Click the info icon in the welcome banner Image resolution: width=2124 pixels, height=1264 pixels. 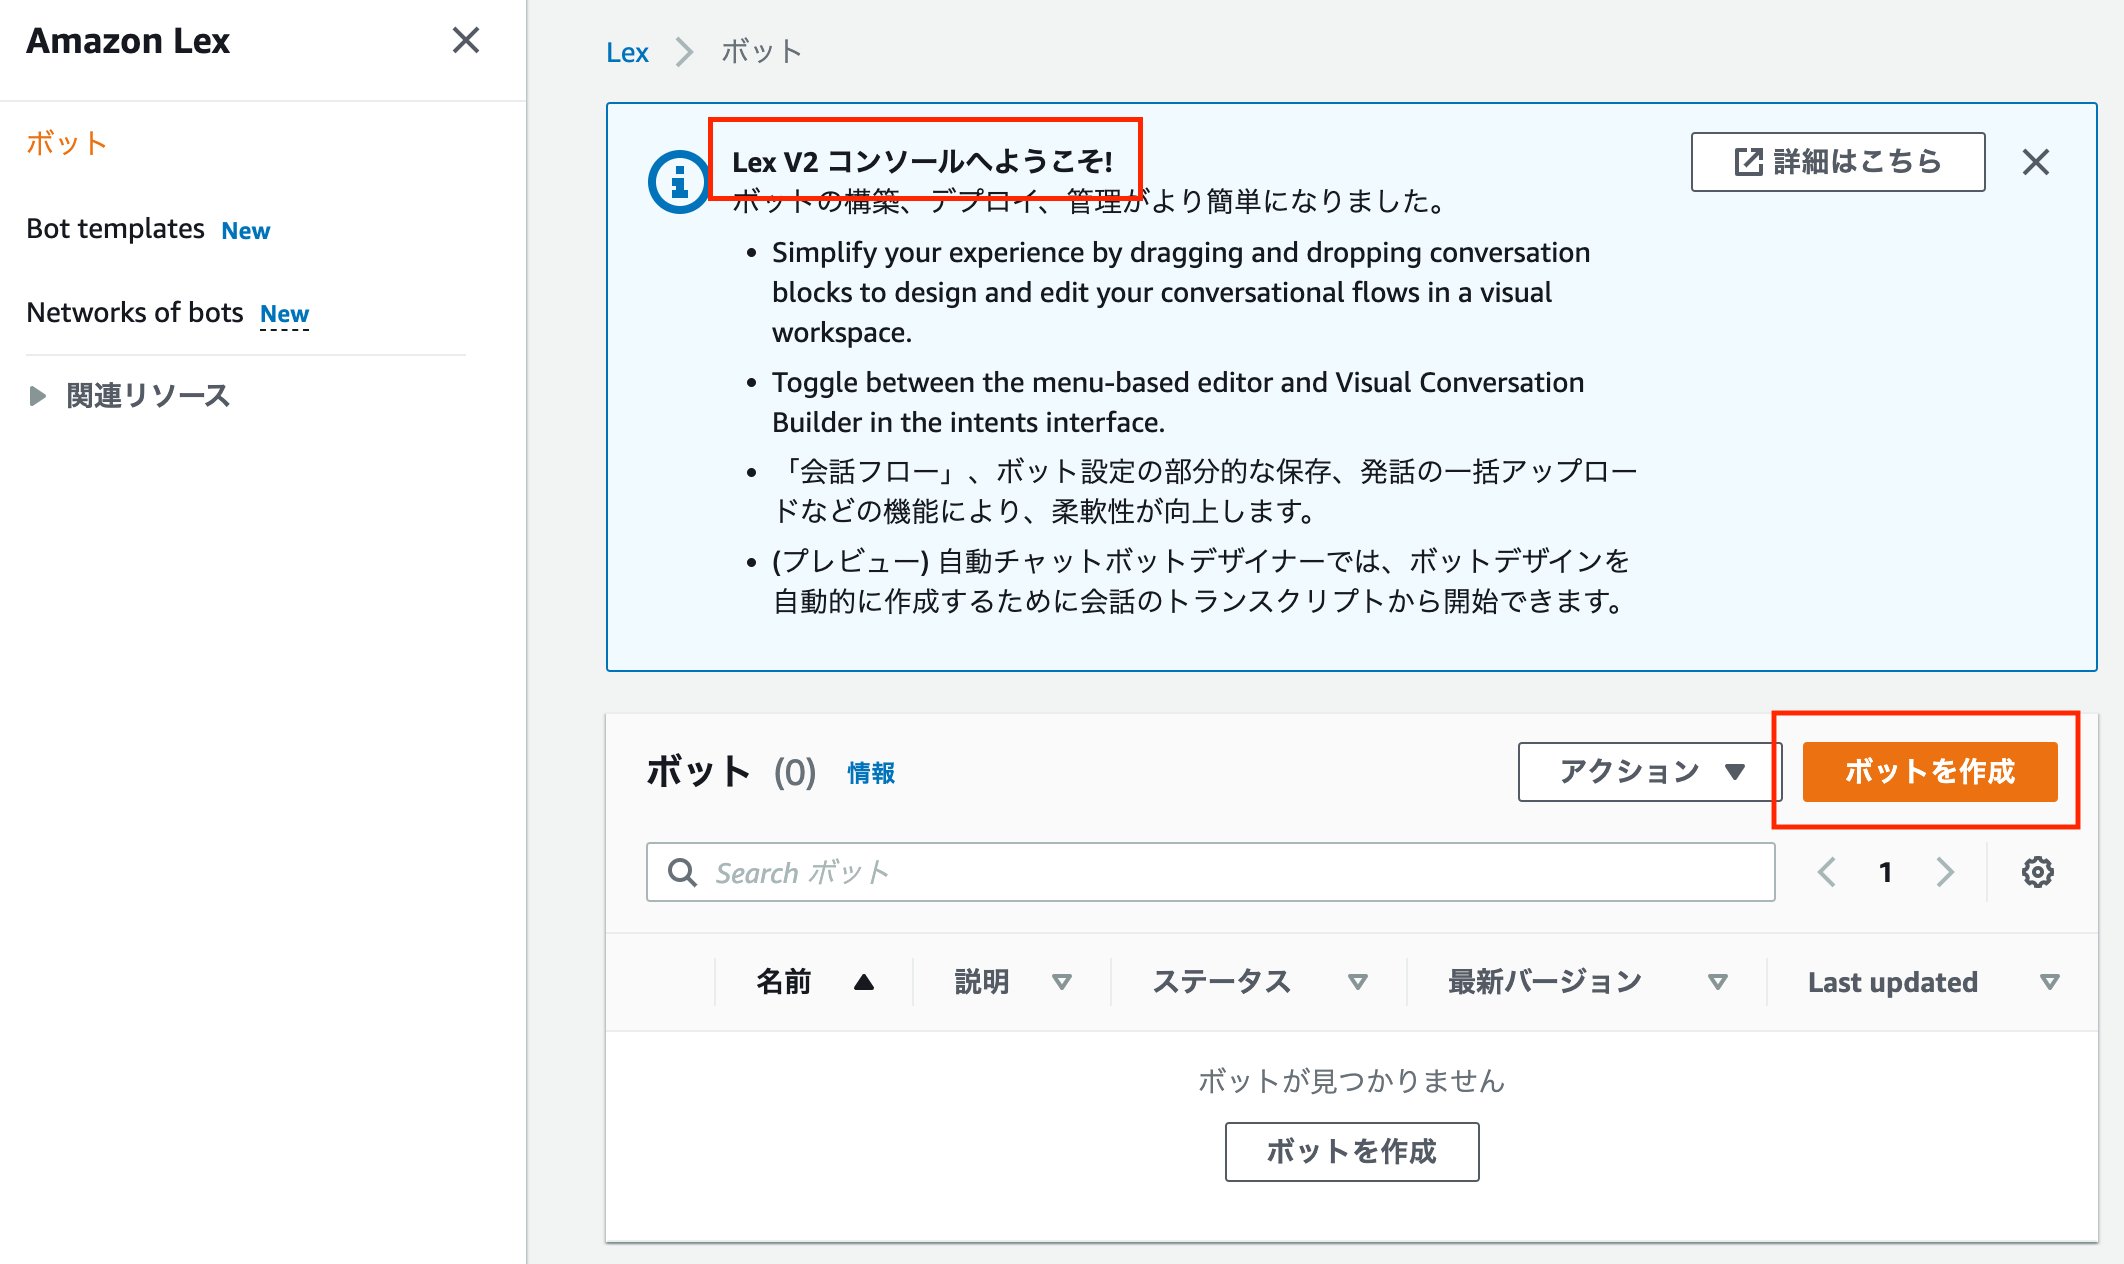(x=678, y=182)
